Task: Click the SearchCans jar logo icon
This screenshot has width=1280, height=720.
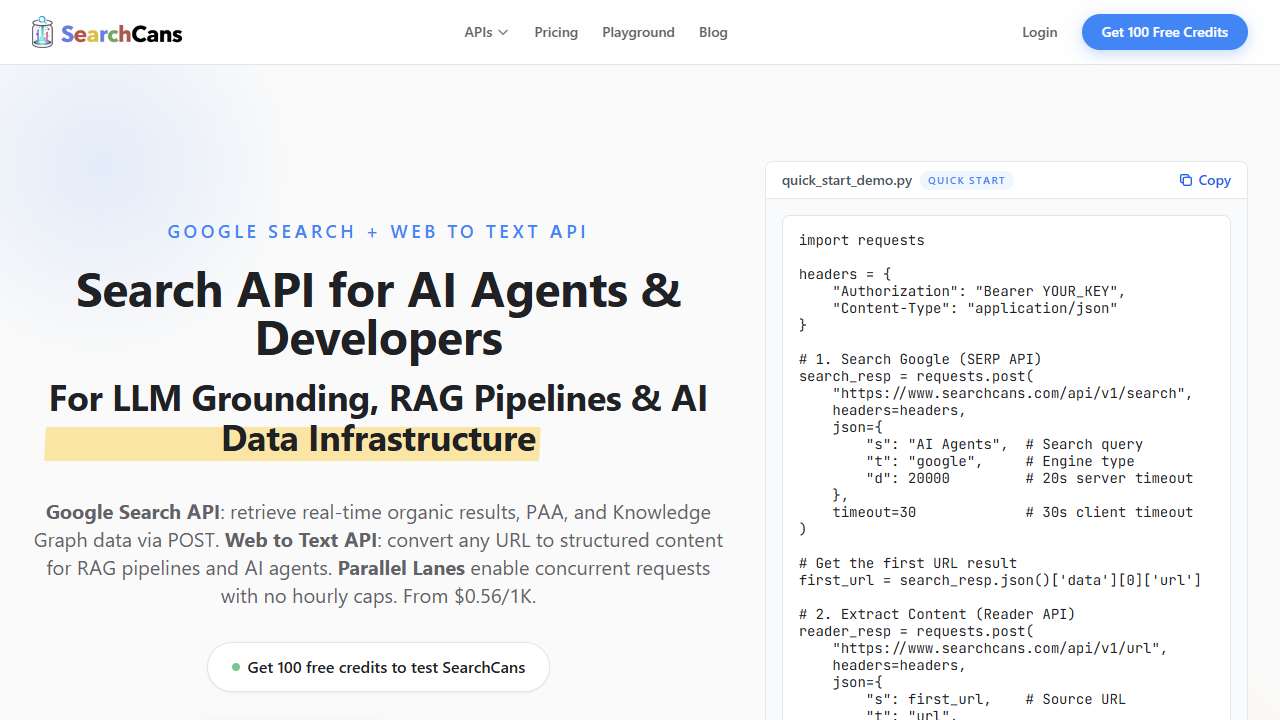Action: click(42, 32)
